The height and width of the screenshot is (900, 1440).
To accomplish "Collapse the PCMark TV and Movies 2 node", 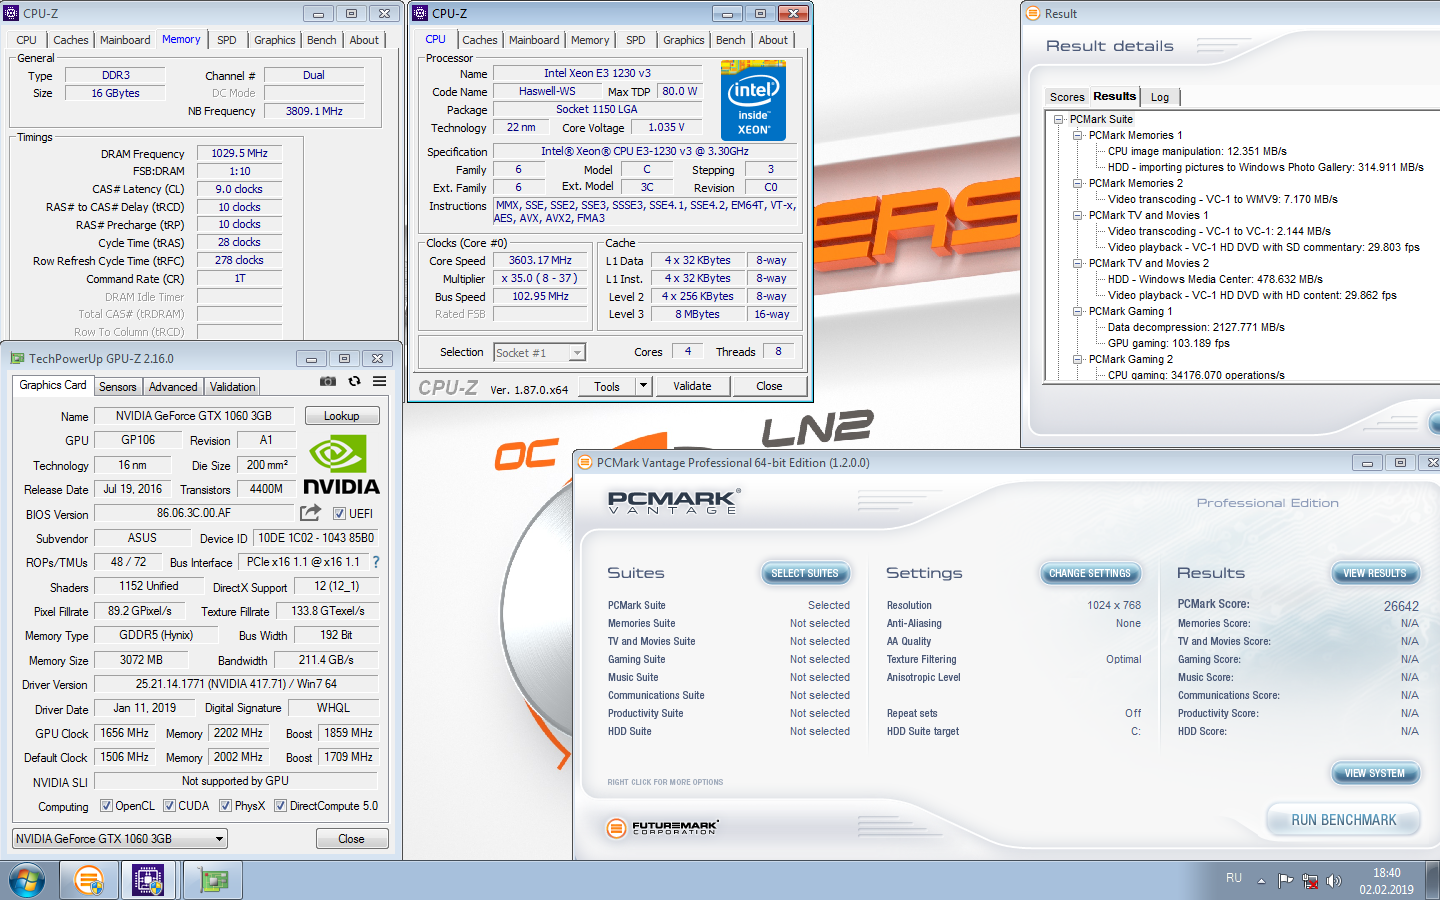I will tap(1078, 263).
